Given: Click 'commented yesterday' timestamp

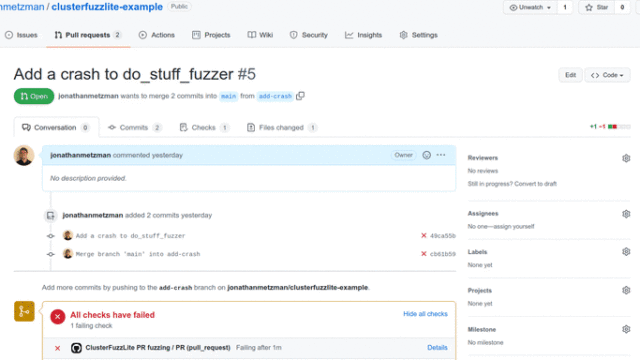Looking at the screenshot, I should pos(148,156).
